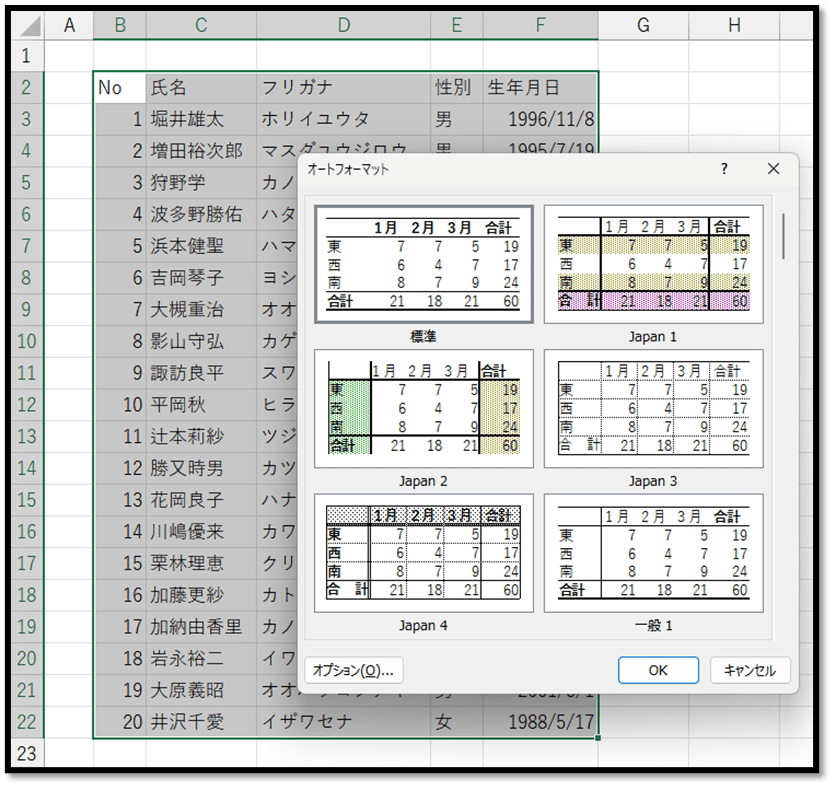Click the date cell 1996/11/8
The image size is (832, 786).
coord(540,119)
